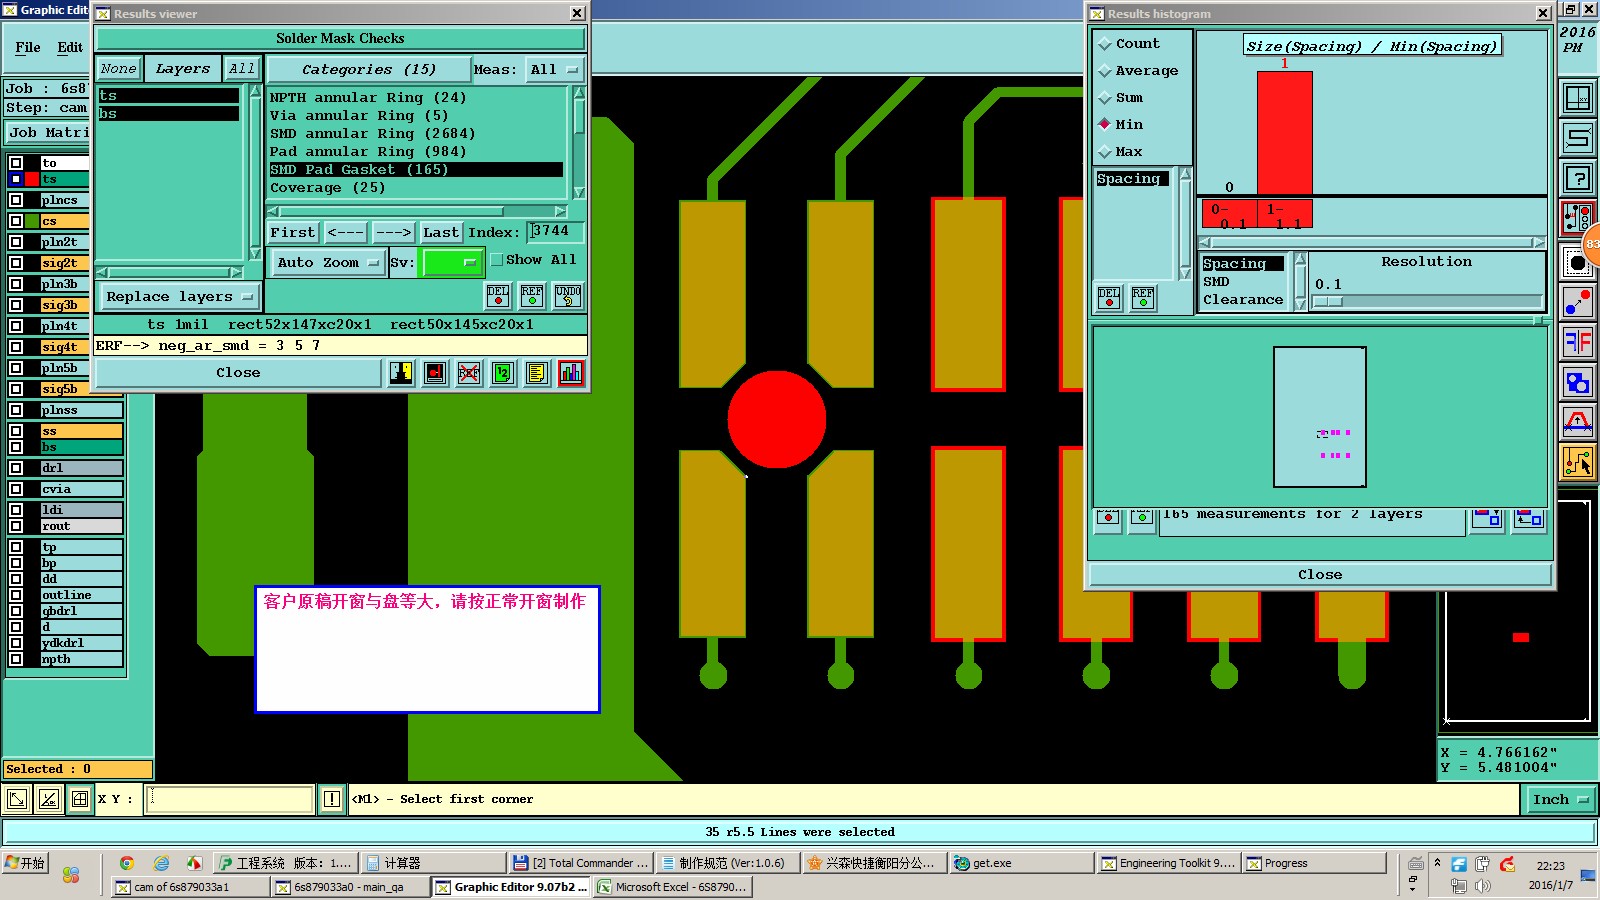
Task: Click the red trapezoid profile icon
Action: (1577, 422)
